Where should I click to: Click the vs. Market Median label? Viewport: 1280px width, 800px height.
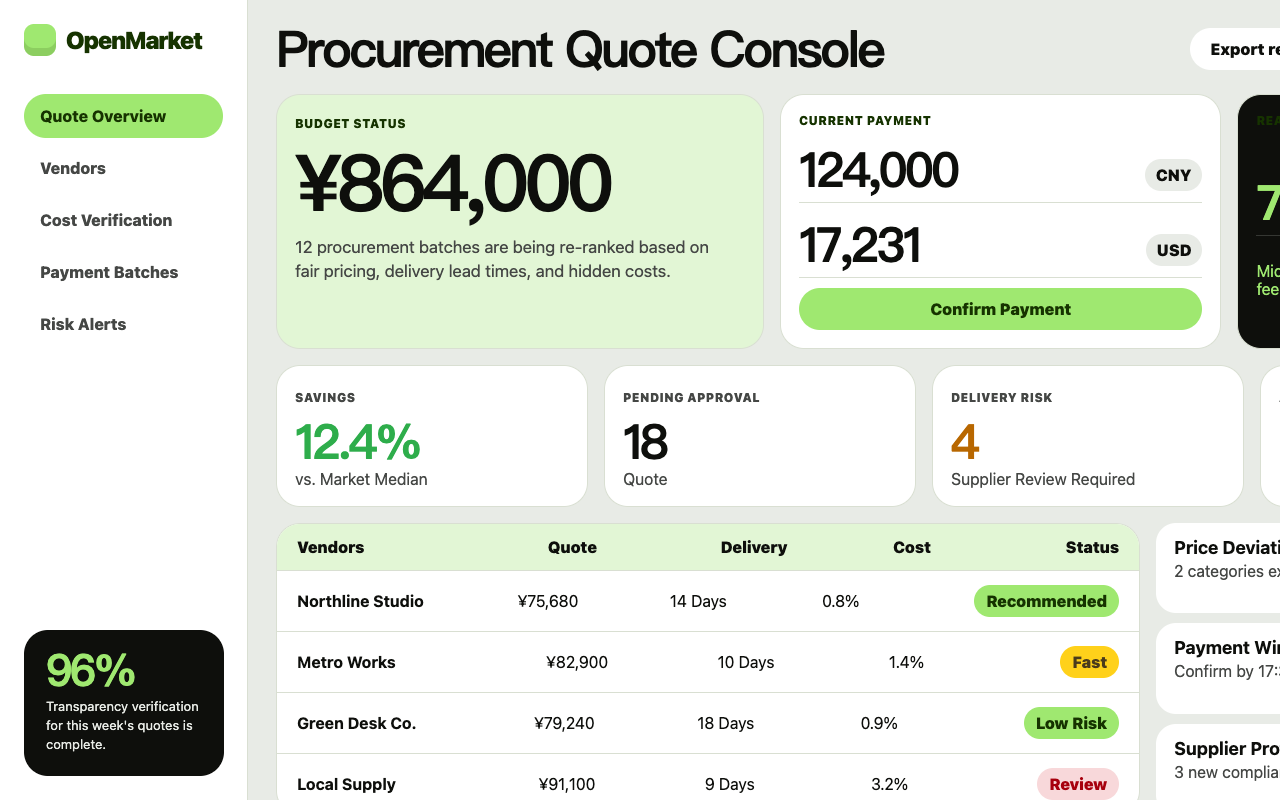pos(361,479)
